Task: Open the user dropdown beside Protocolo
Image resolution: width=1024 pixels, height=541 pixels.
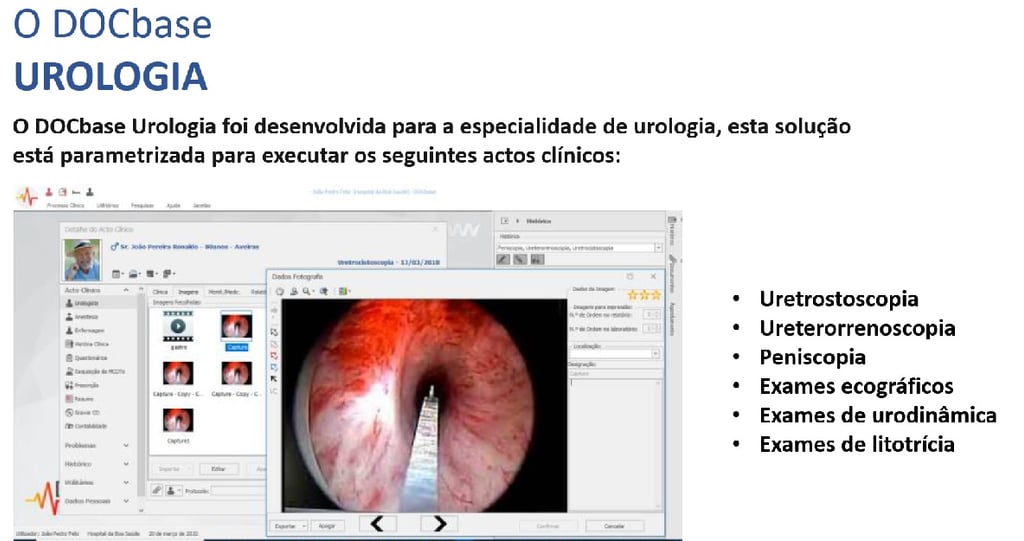Action: pyautogui.click(x=173, y=490)
